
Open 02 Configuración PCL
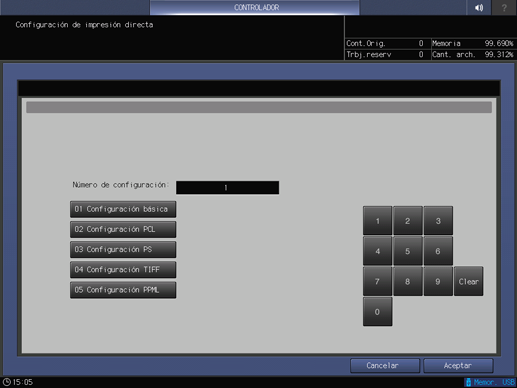(x=123, y=229)
